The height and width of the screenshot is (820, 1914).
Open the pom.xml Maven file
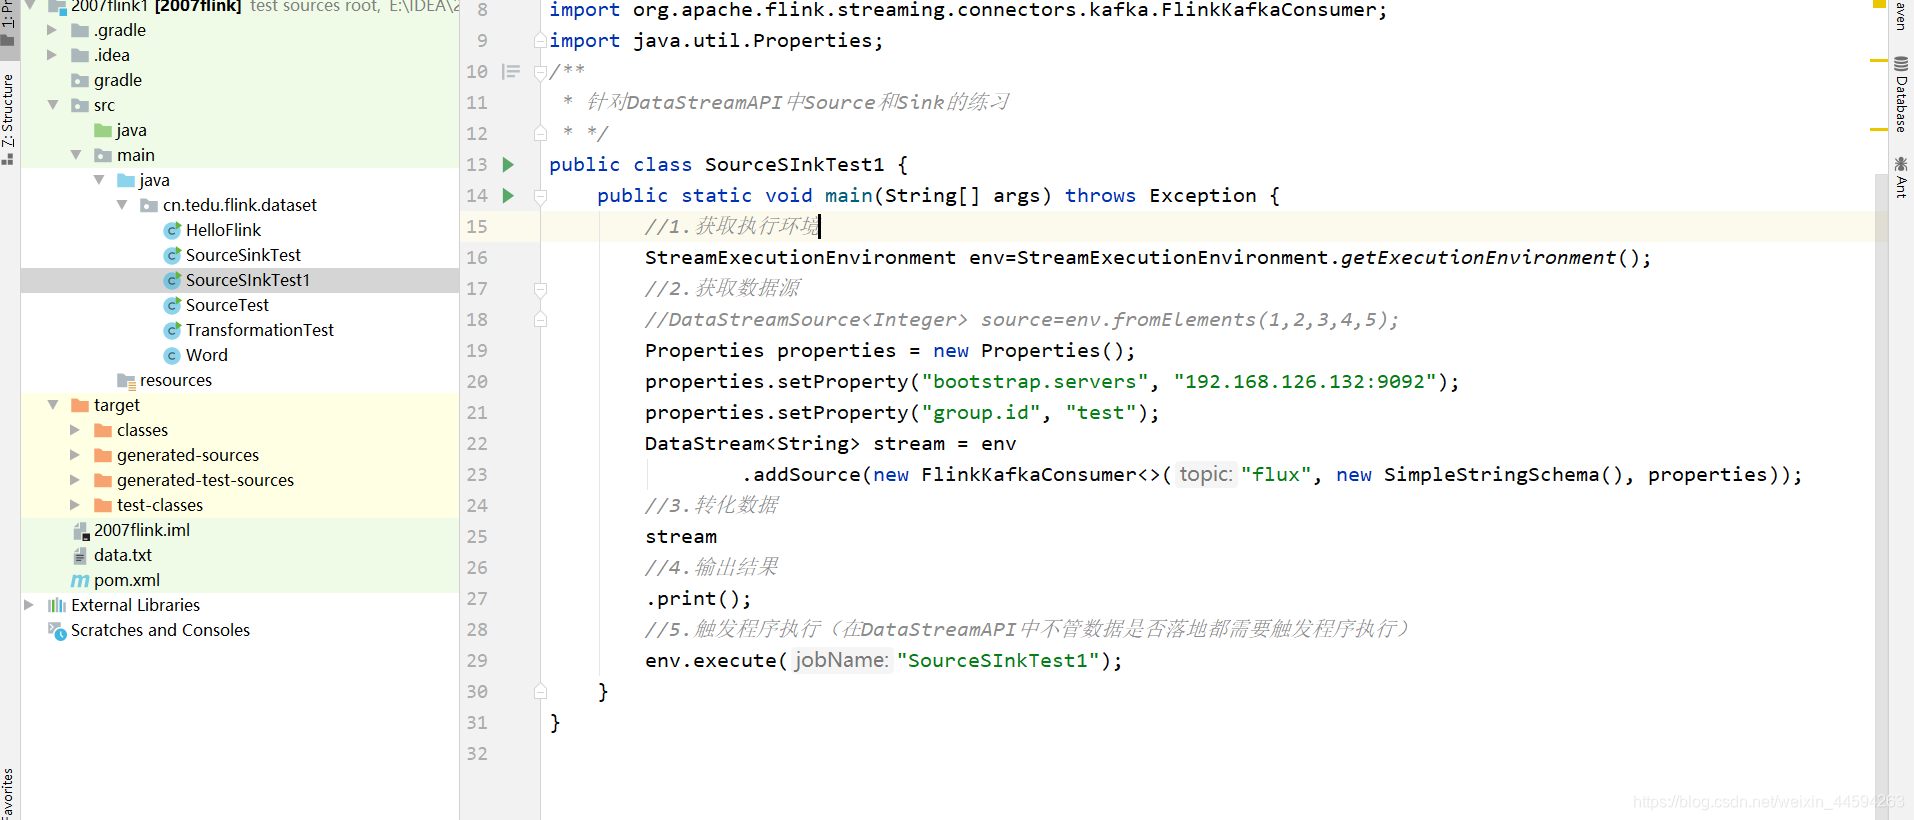point(127,580)
